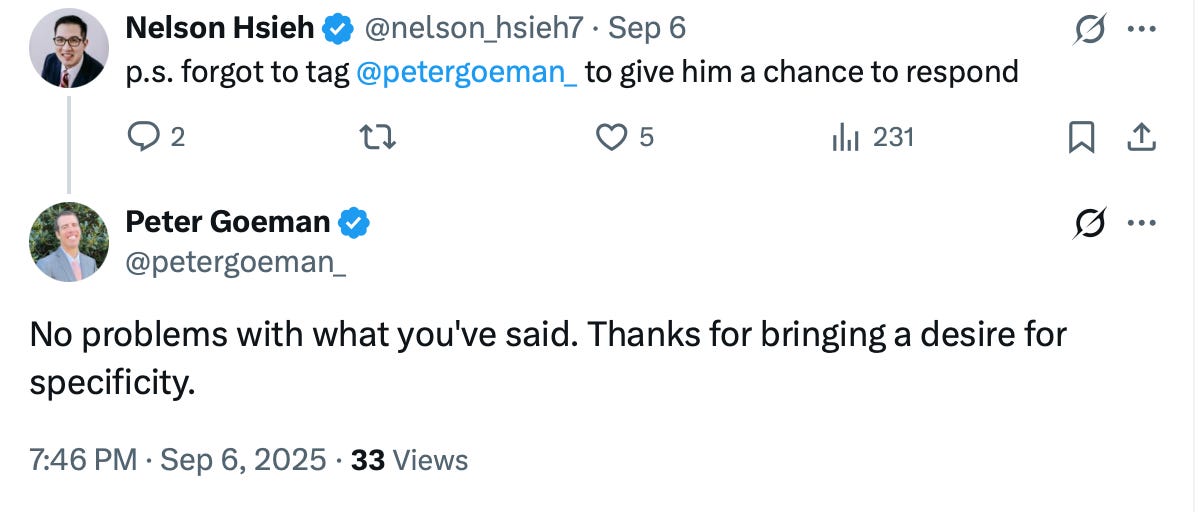Screen dimensions: 1198x512
Task: Click the @nelson_hsieh7 handle
Action: click(473, 29)
